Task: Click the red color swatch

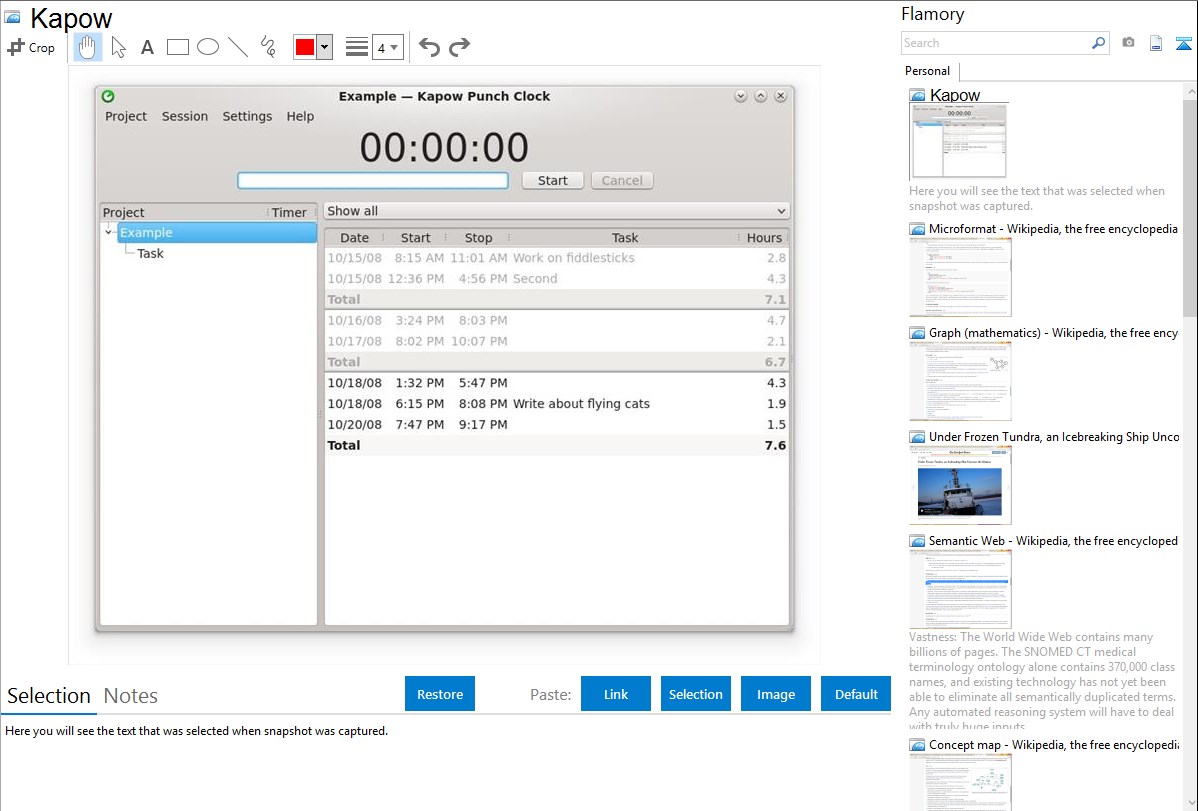Action: (305, 47)
